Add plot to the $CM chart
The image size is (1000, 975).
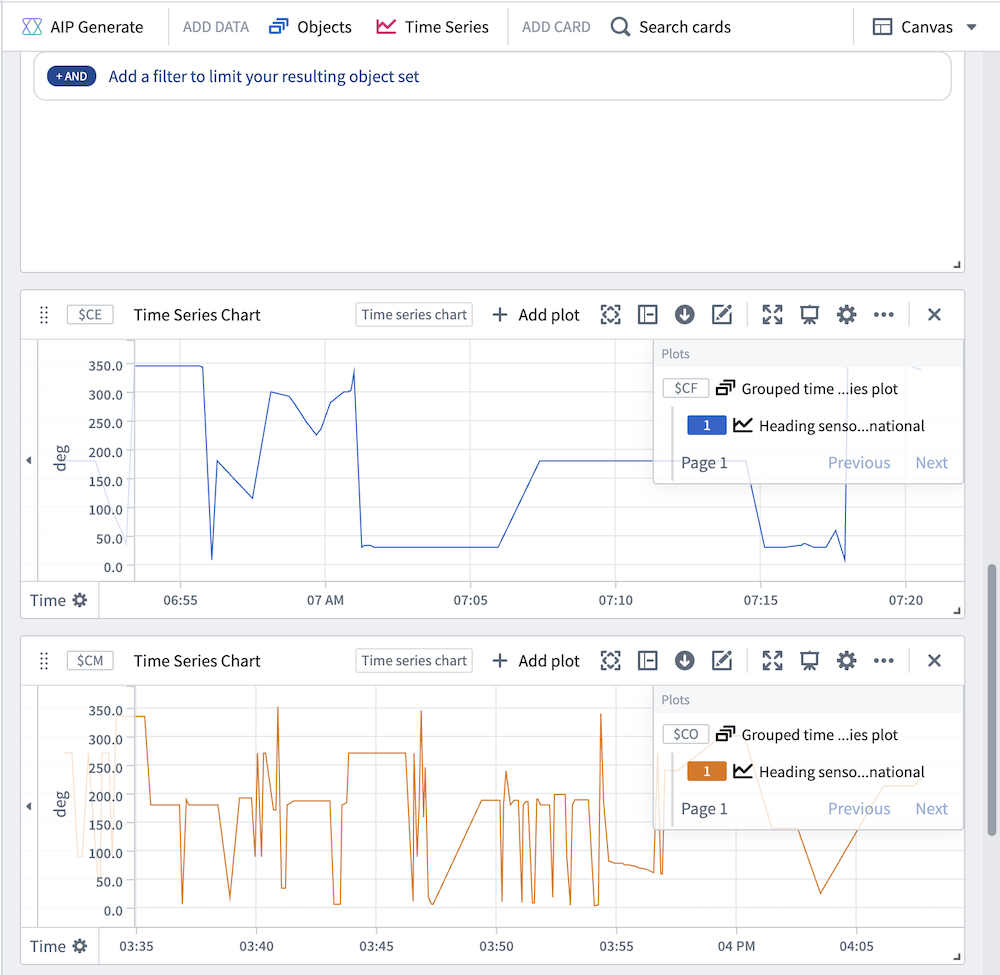536,661
